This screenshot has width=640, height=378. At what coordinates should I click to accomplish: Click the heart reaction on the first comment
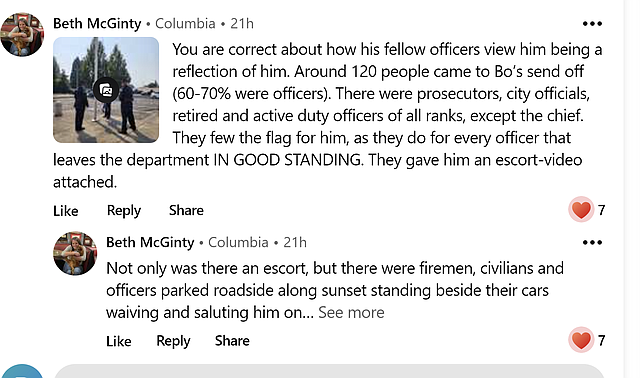581,210
